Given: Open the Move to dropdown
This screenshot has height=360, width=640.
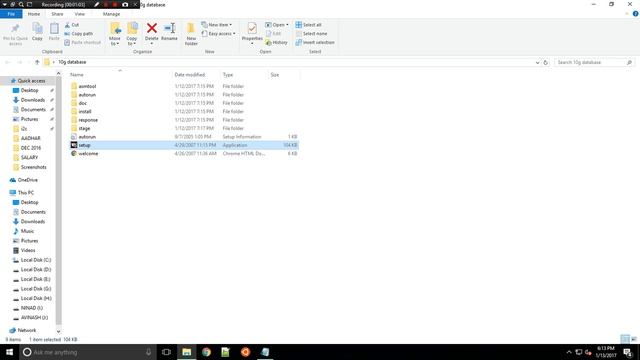Looking at the screenshot, I should point(115,41).
